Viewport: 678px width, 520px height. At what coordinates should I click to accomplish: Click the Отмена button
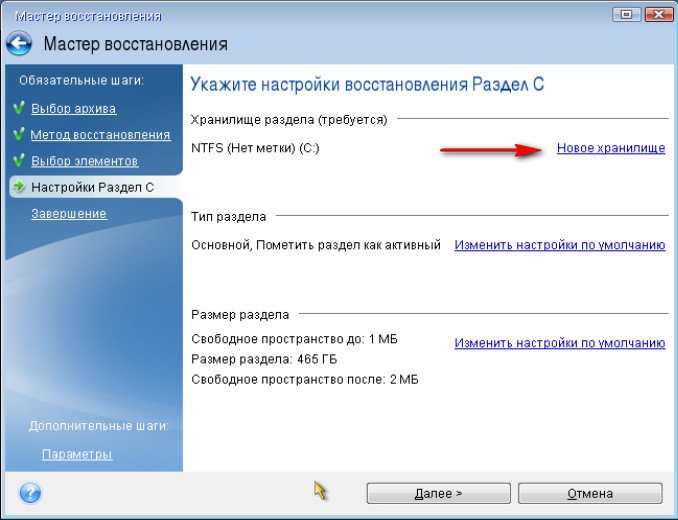point(590,493)
